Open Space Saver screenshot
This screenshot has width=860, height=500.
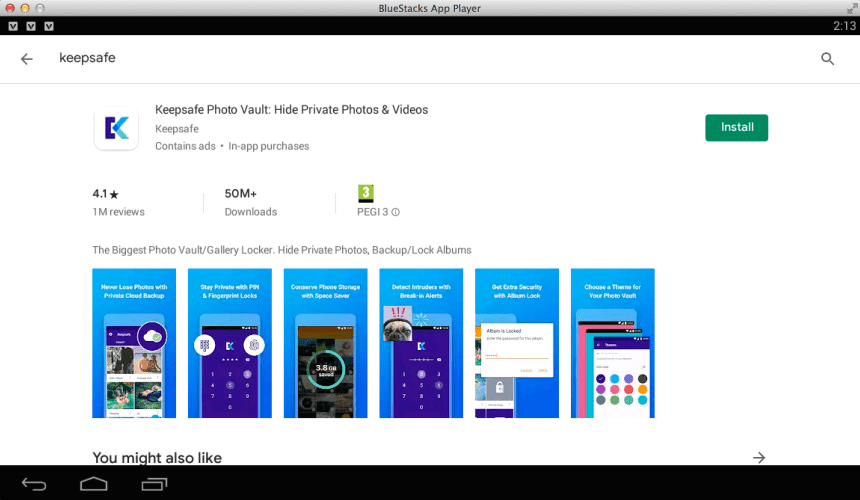tap(325, 343)
